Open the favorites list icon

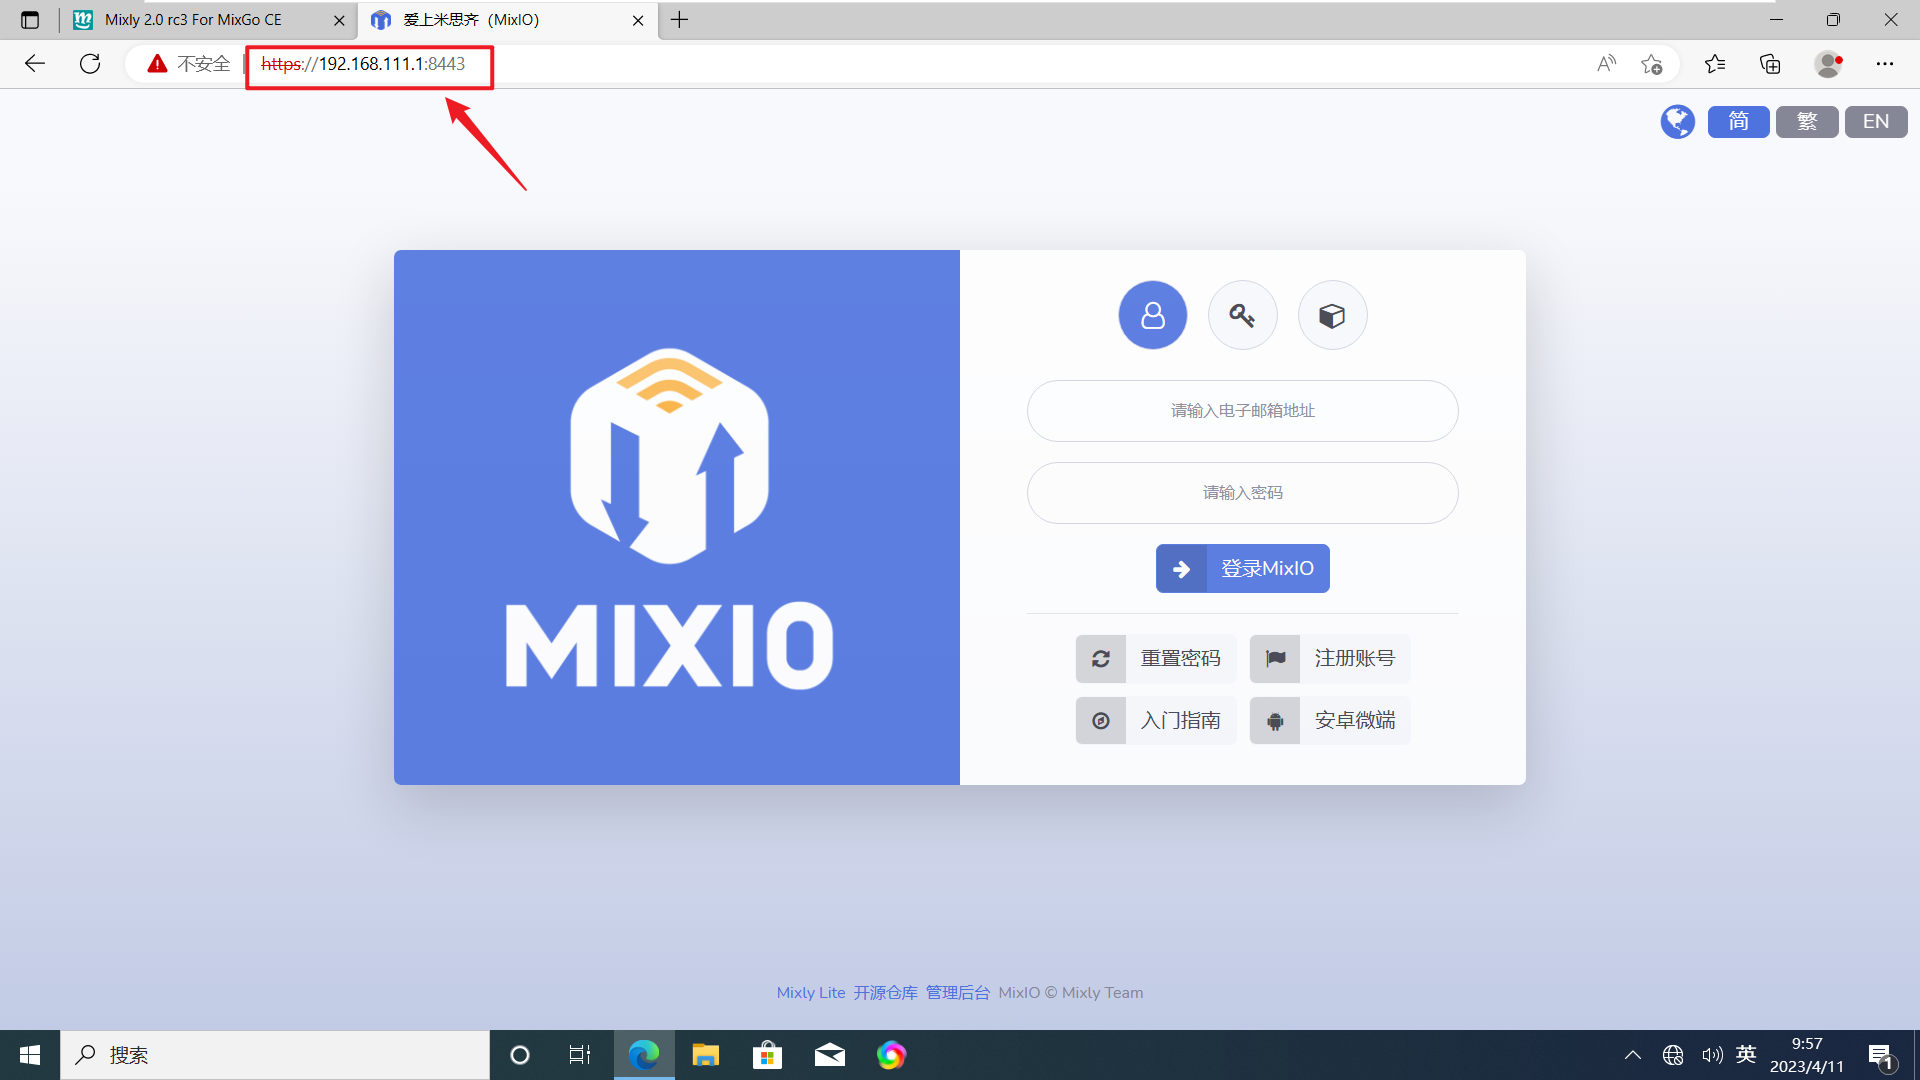coord(1715,64)
